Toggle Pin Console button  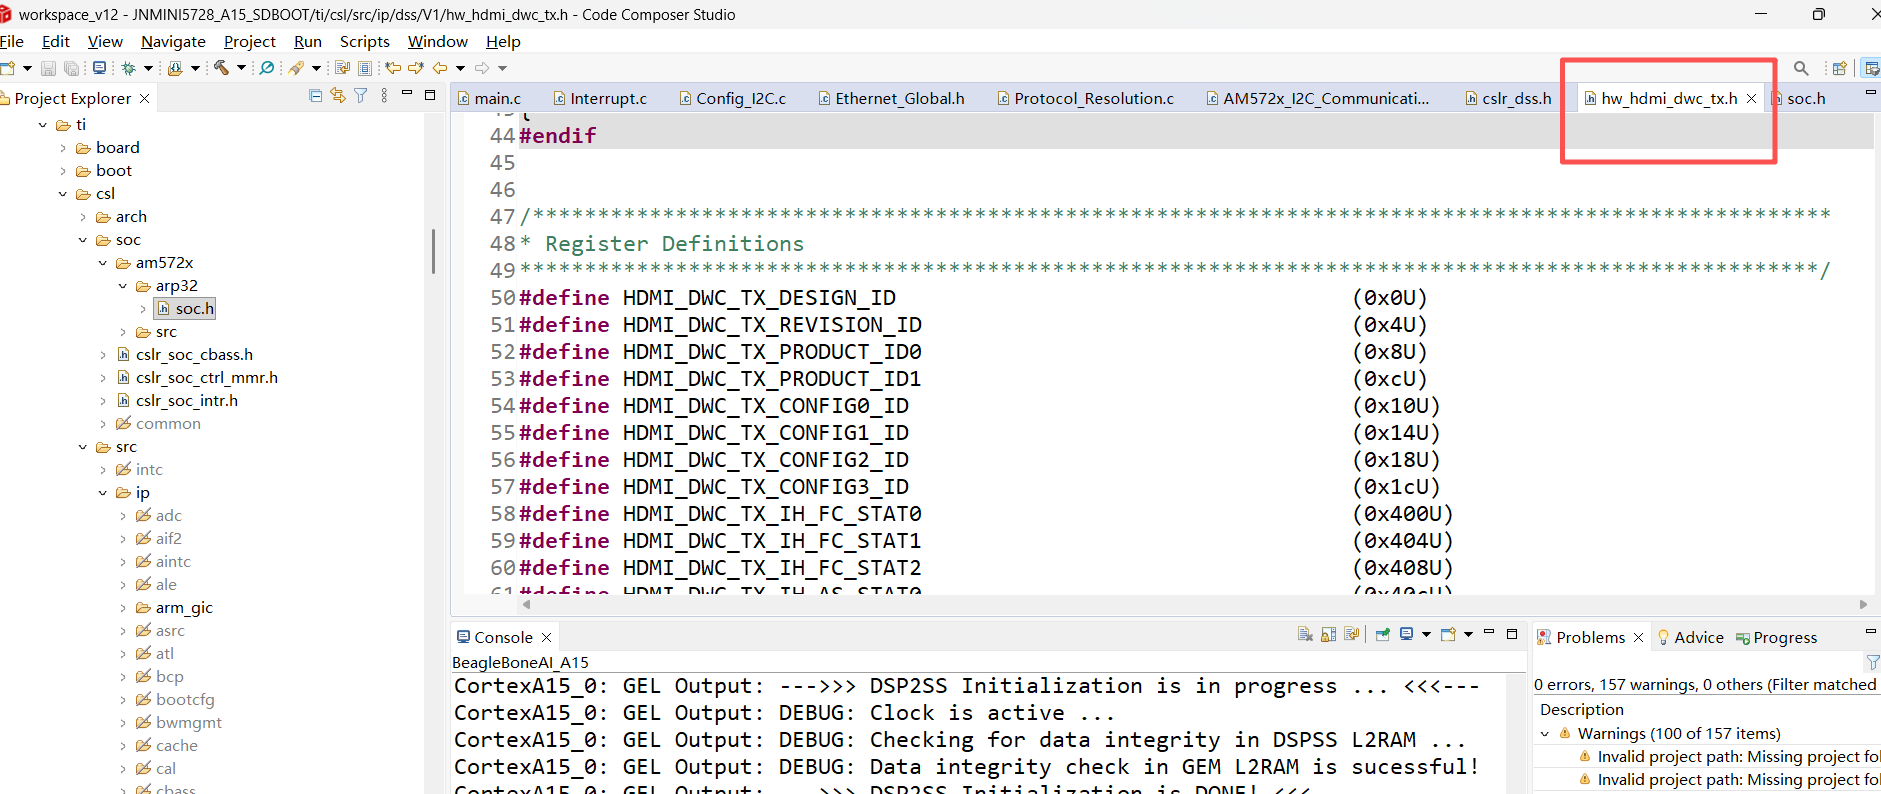(x=1383, y=635)
